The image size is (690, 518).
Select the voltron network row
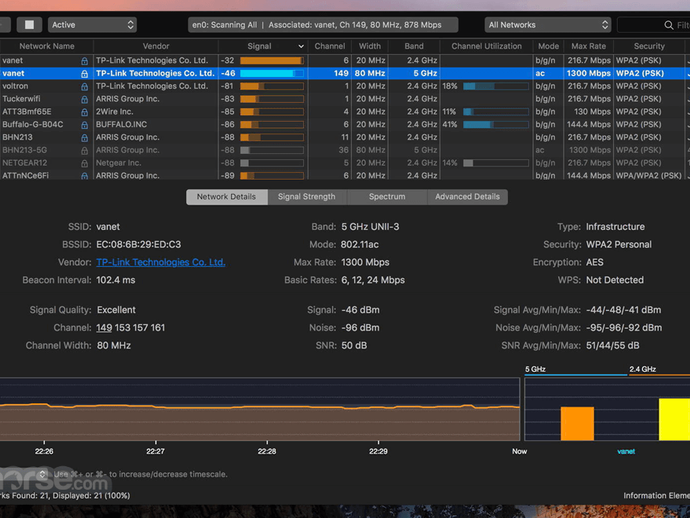345,86
